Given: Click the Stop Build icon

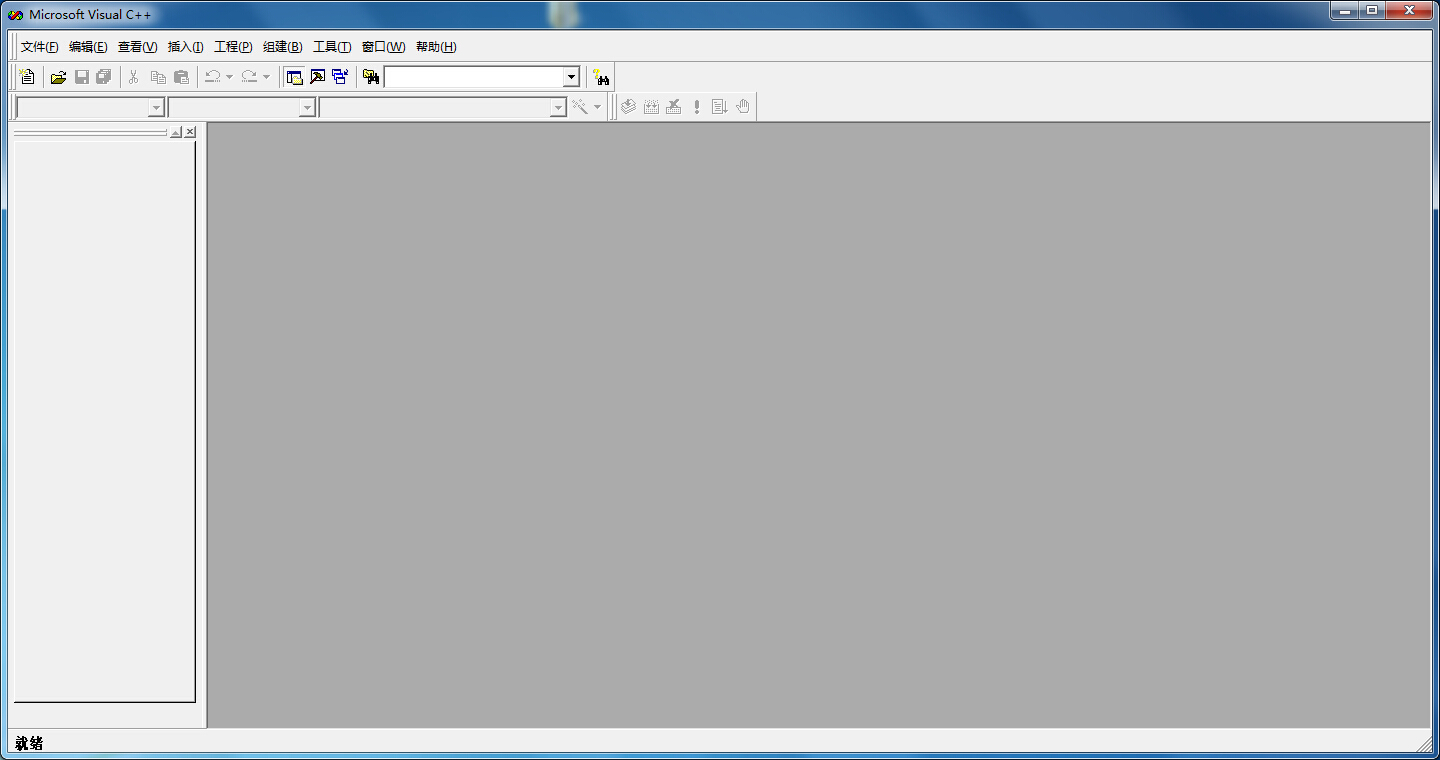Looking at the screenshot, I should (x=674, y=107).
